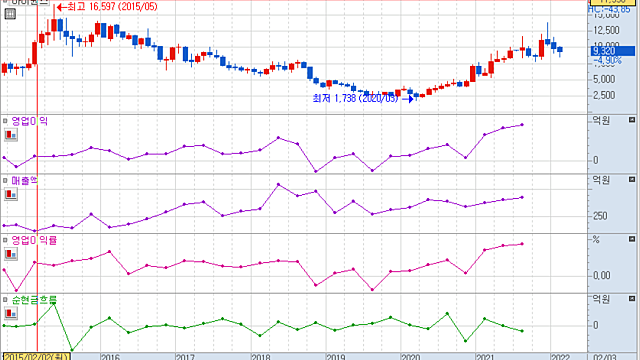Click the 2016 year label on time axis
The image size is (640, 360).
(110, 357)
